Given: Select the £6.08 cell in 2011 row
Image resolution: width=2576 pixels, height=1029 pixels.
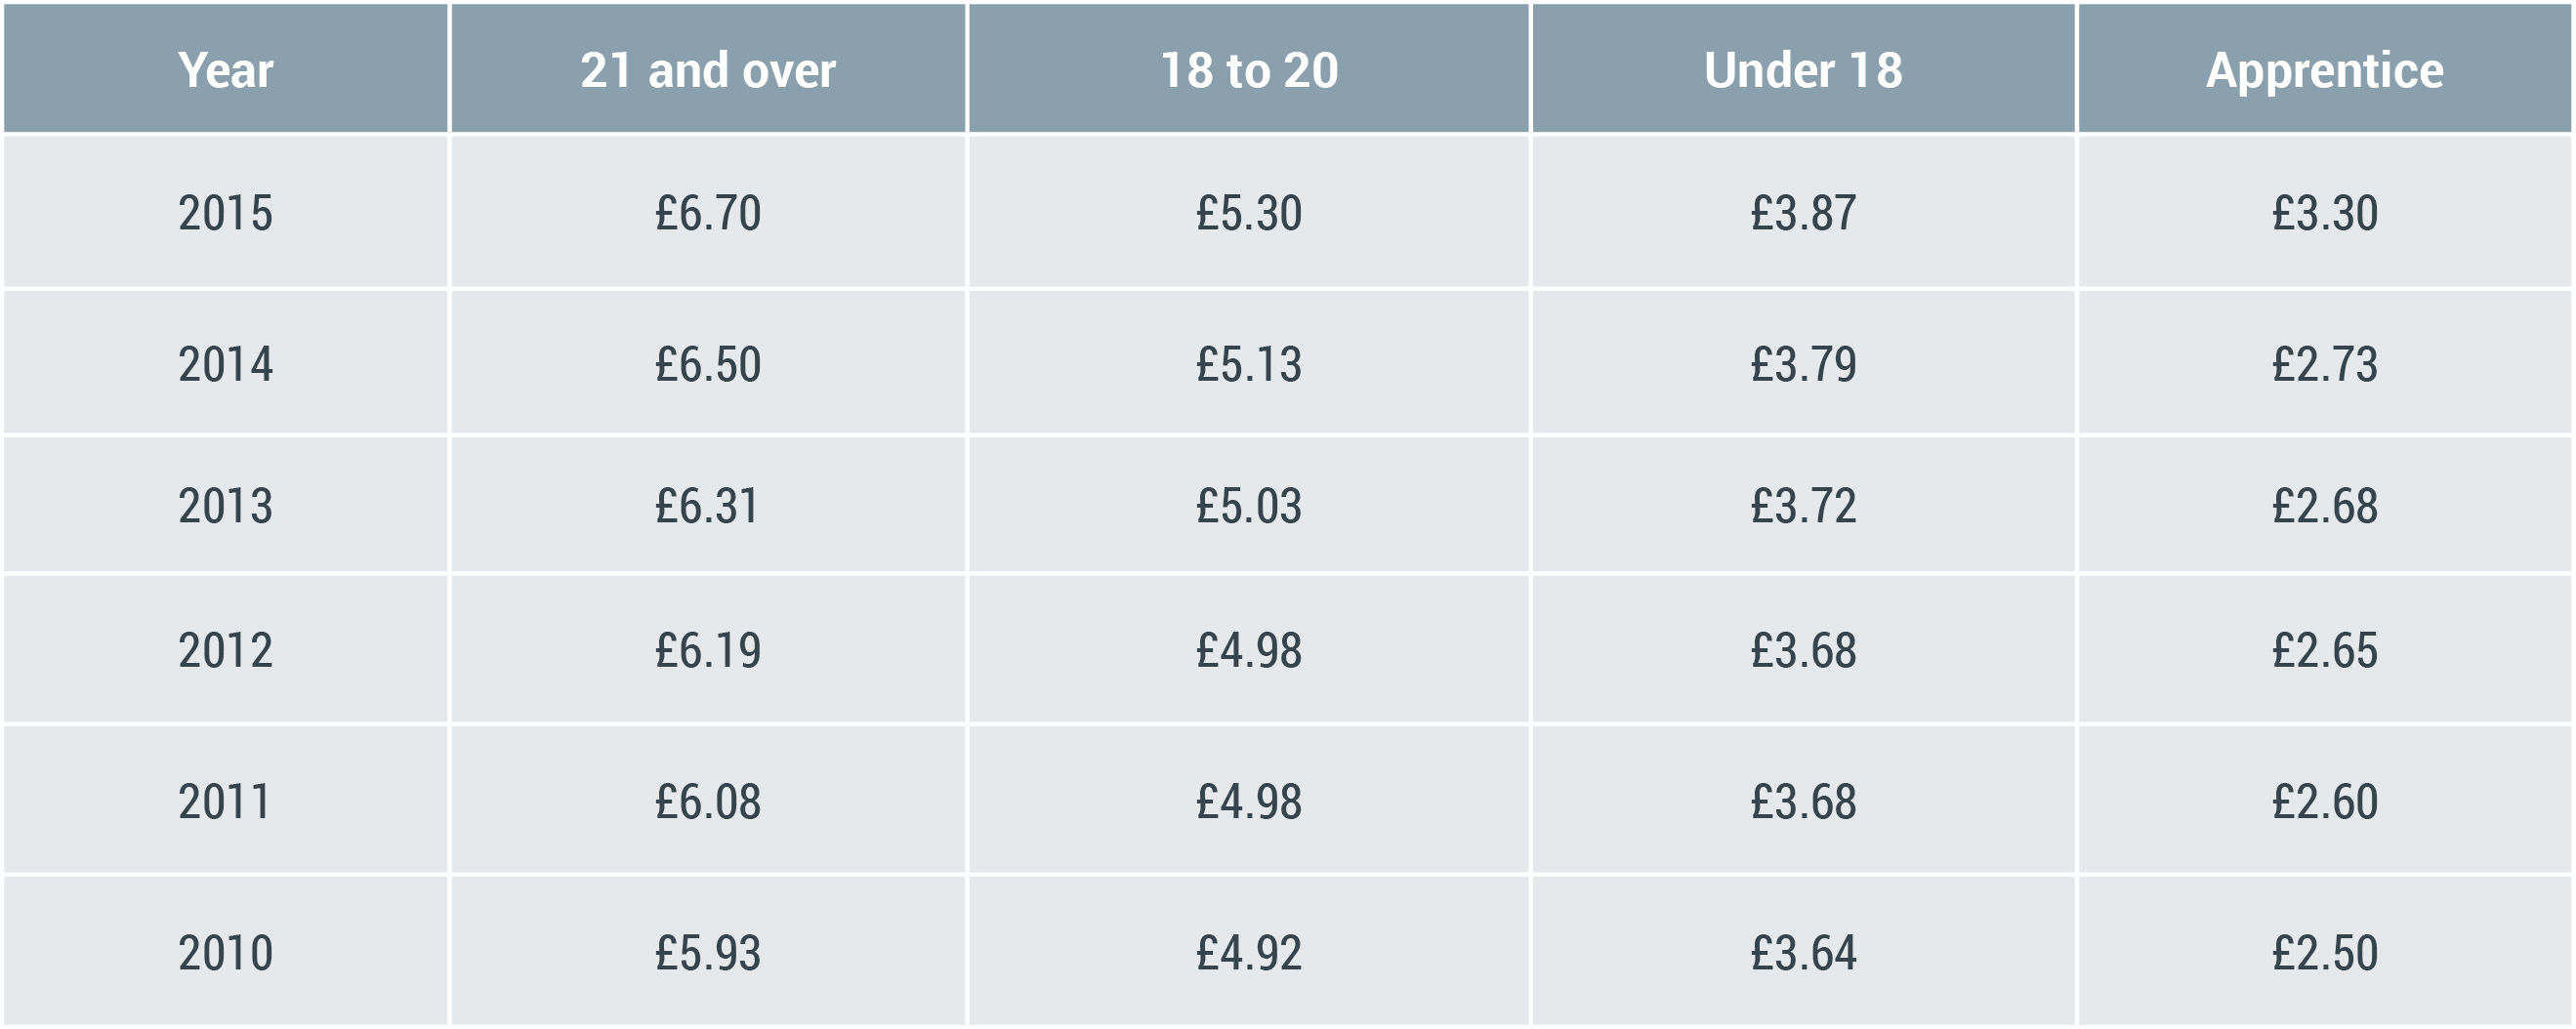Looking at the screenshot, I should point(708,802).
